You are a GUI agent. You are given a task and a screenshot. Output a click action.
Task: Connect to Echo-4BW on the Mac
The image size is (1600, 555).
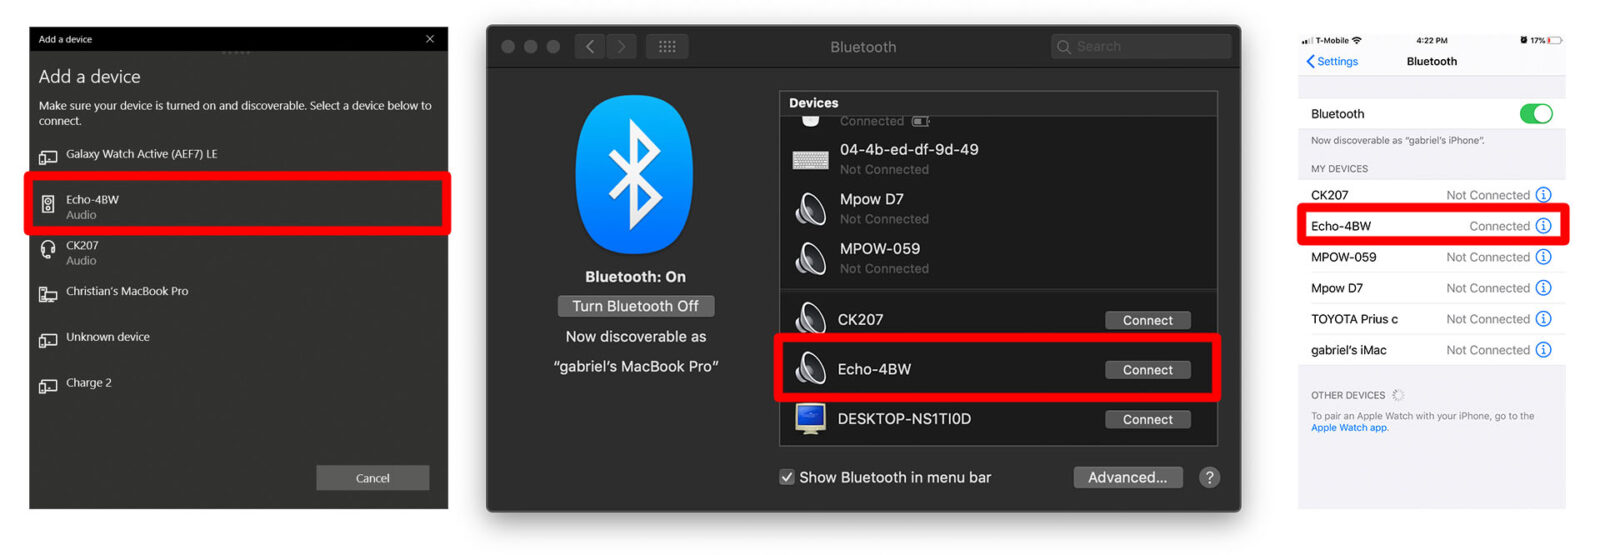point(1148,370)
